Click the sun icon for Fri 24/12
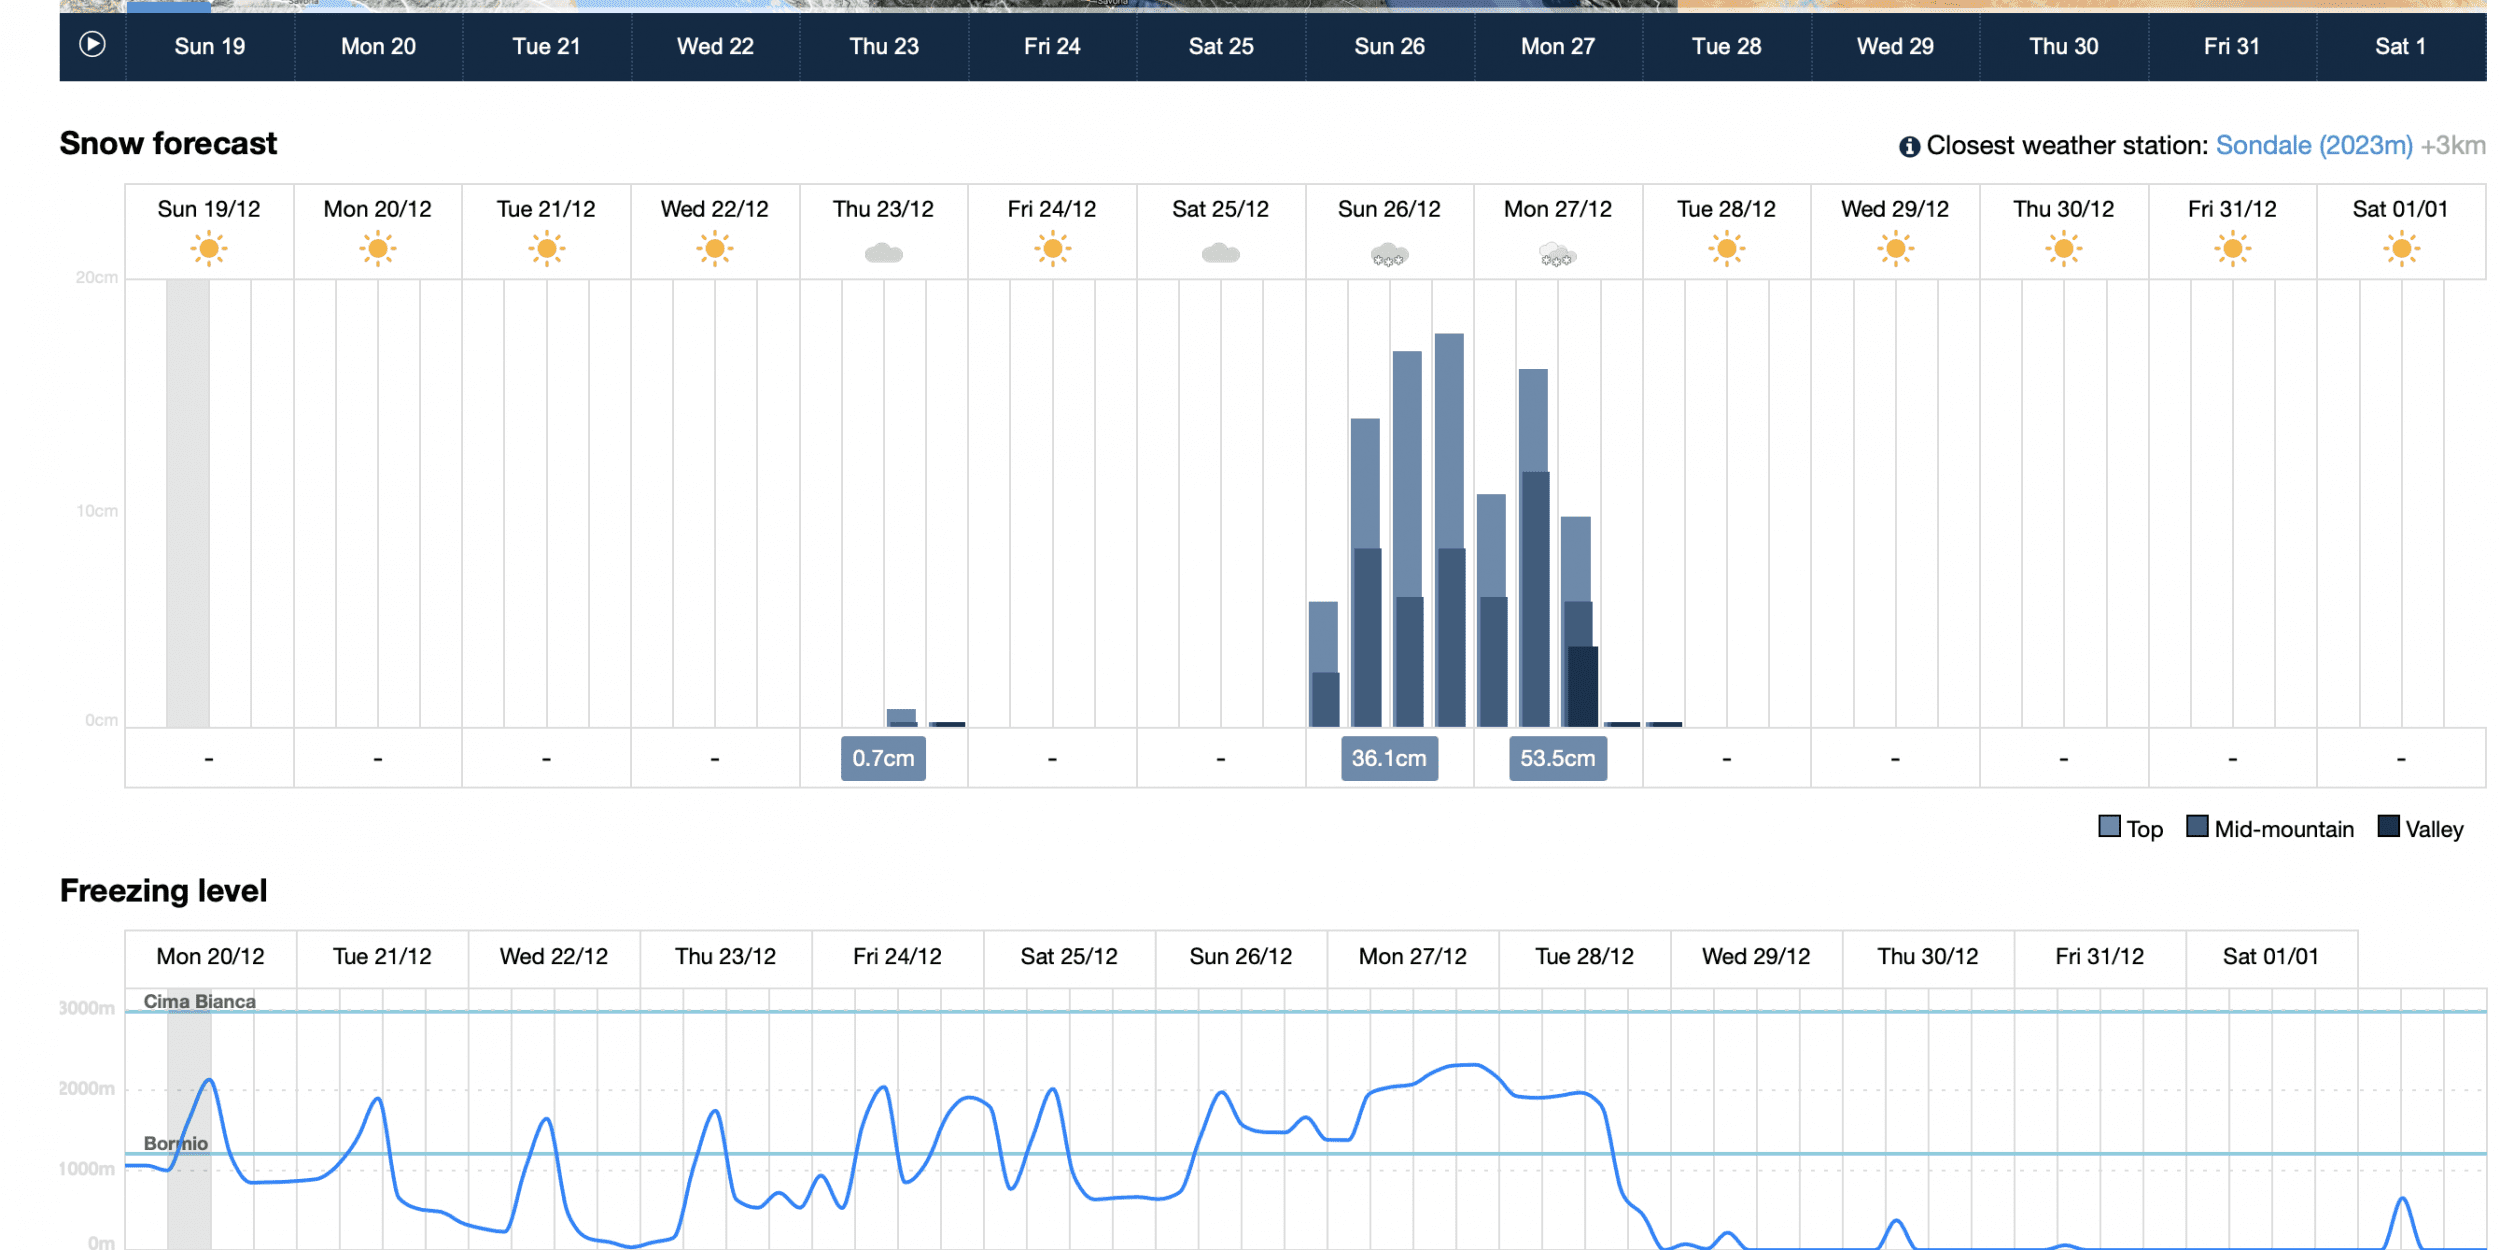 pyautogui.click(x=1052, y=249)
